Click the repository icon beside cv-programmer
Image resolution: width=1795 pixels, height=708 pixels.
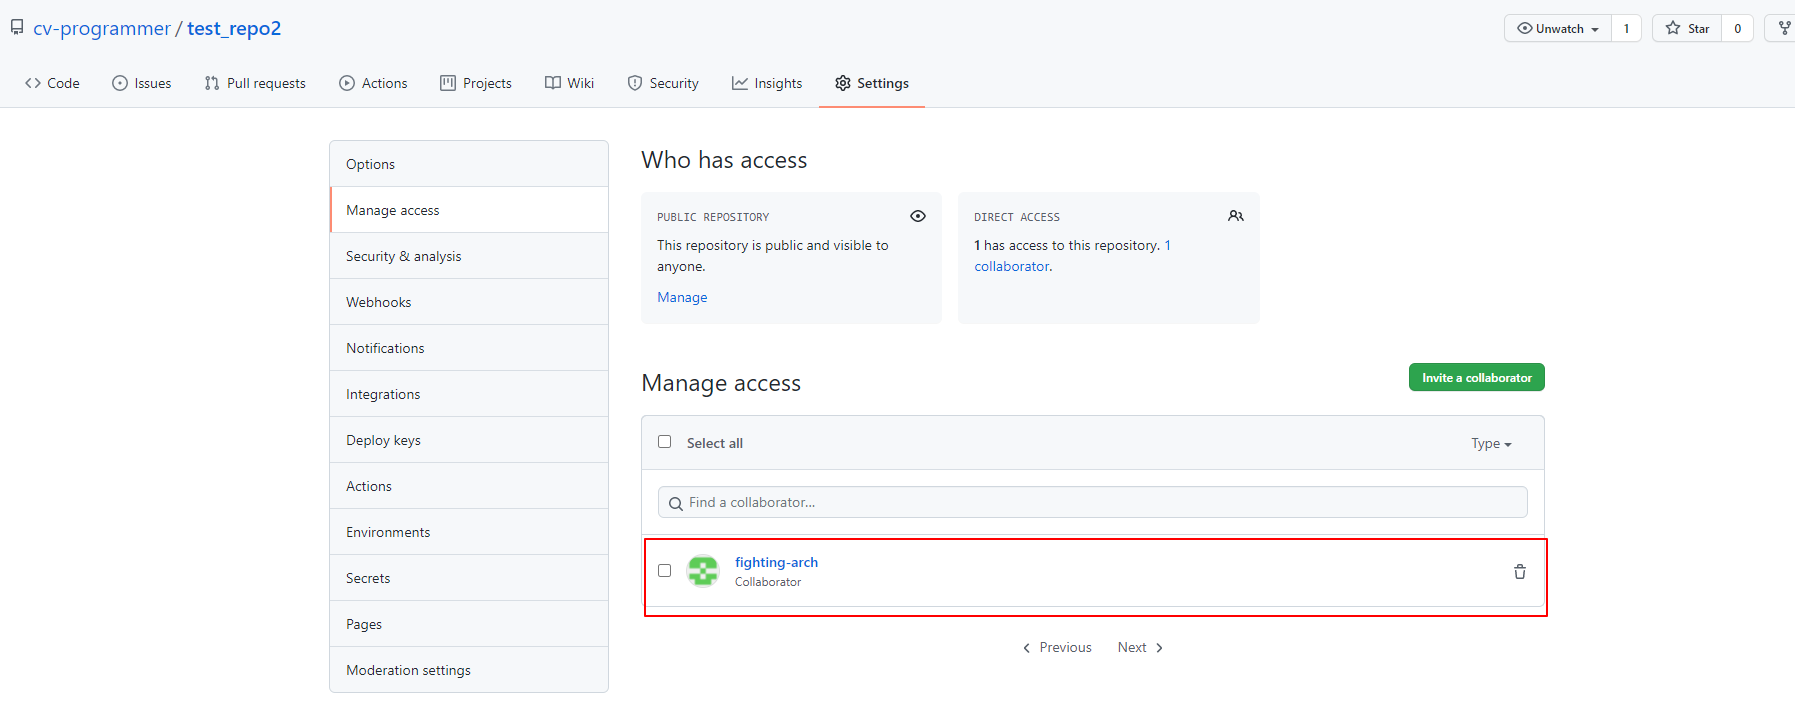pyautogui.click(x=17, y=28)
